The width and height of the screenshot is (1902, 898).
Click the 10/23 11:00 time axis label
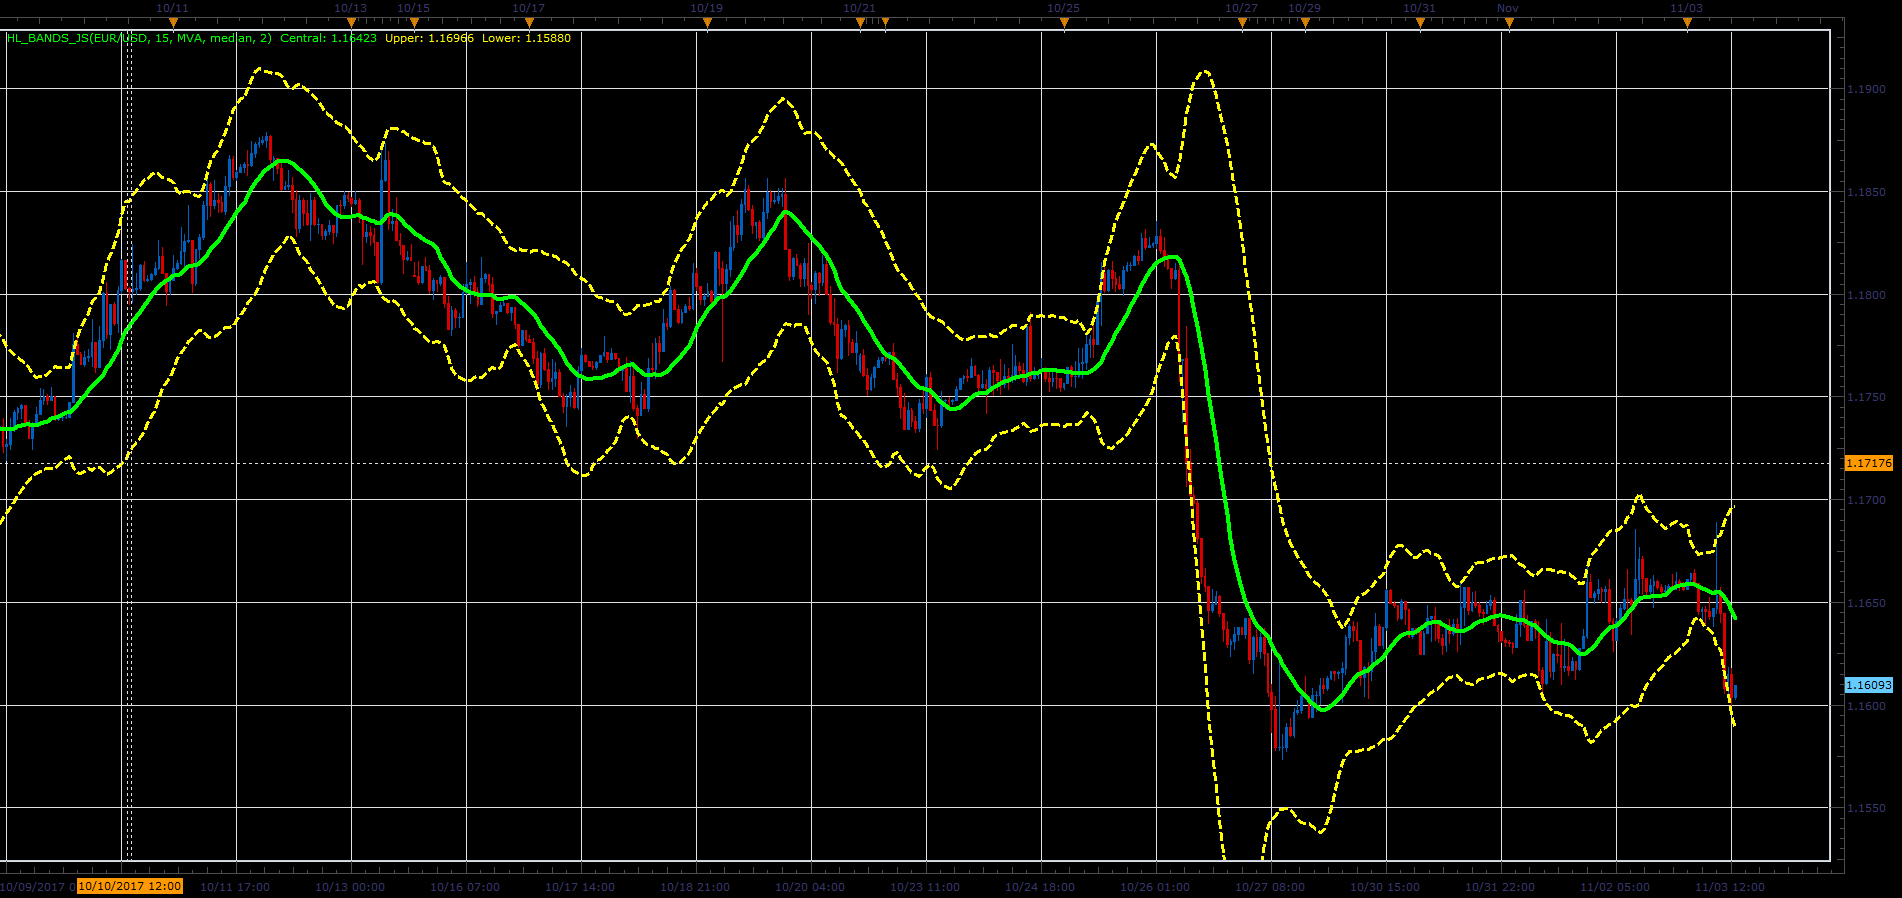(x=925, y=887)
